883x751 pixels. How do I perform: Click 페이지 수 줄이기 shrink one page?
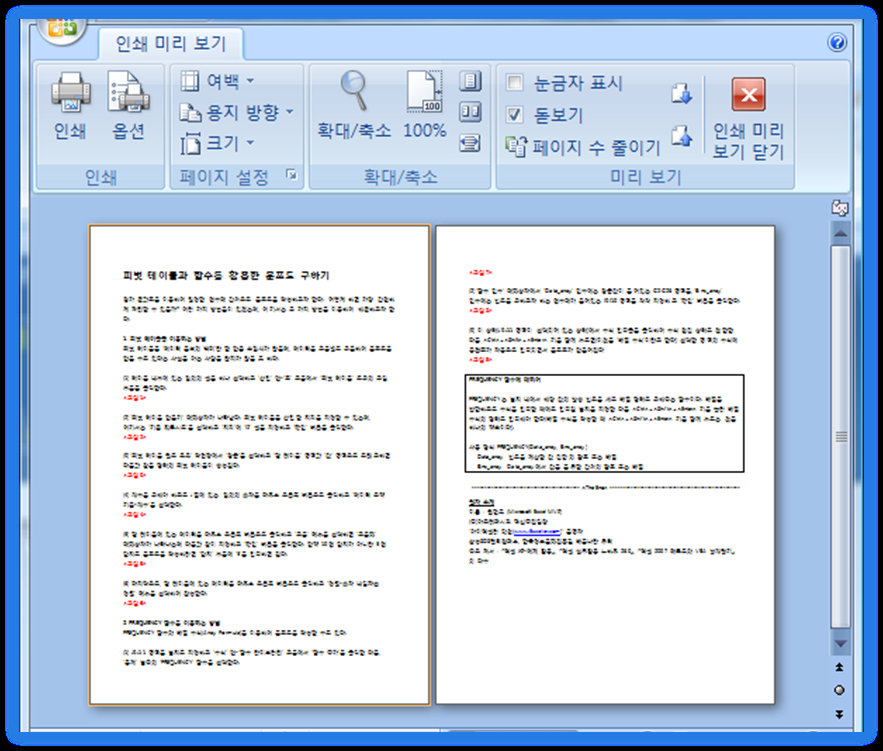[582, 147]
